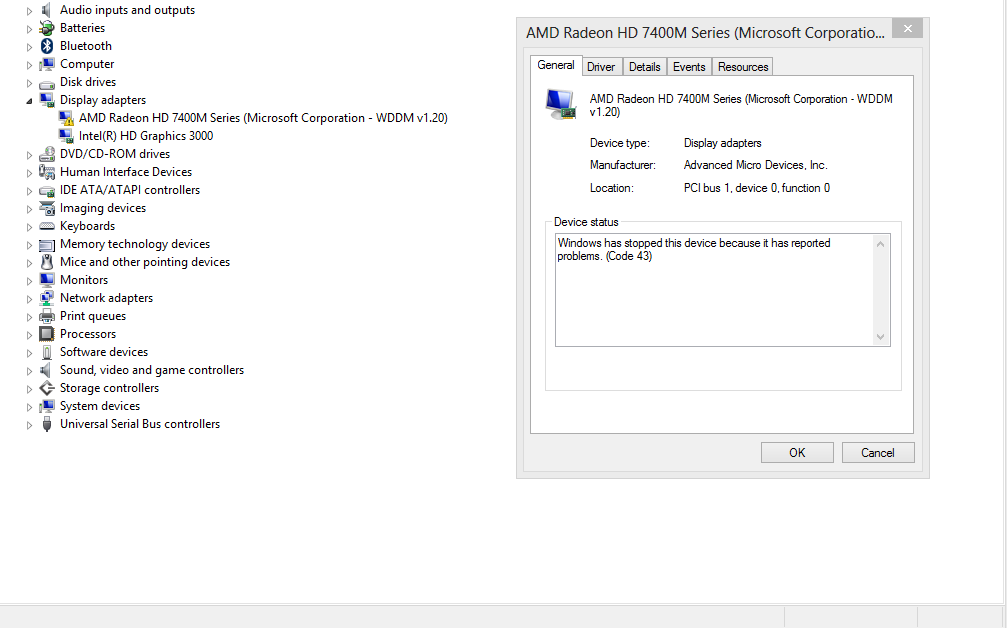Image resolution: width=1007 pixels, height=628 pixels.
Task: Expand the Disk drives node
Action: coord(29,83)
